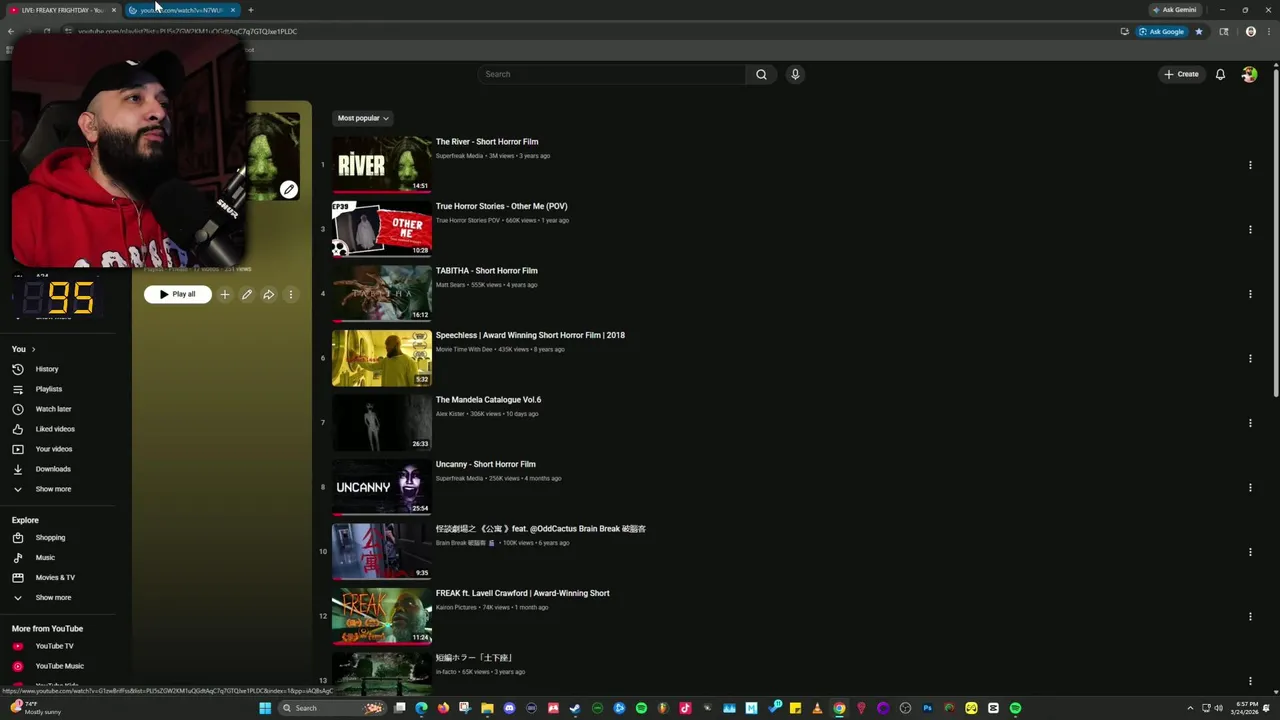Open the Speechless film thumbnail
The height and width of the screenshot is (720, 1280).
point(382,358)
